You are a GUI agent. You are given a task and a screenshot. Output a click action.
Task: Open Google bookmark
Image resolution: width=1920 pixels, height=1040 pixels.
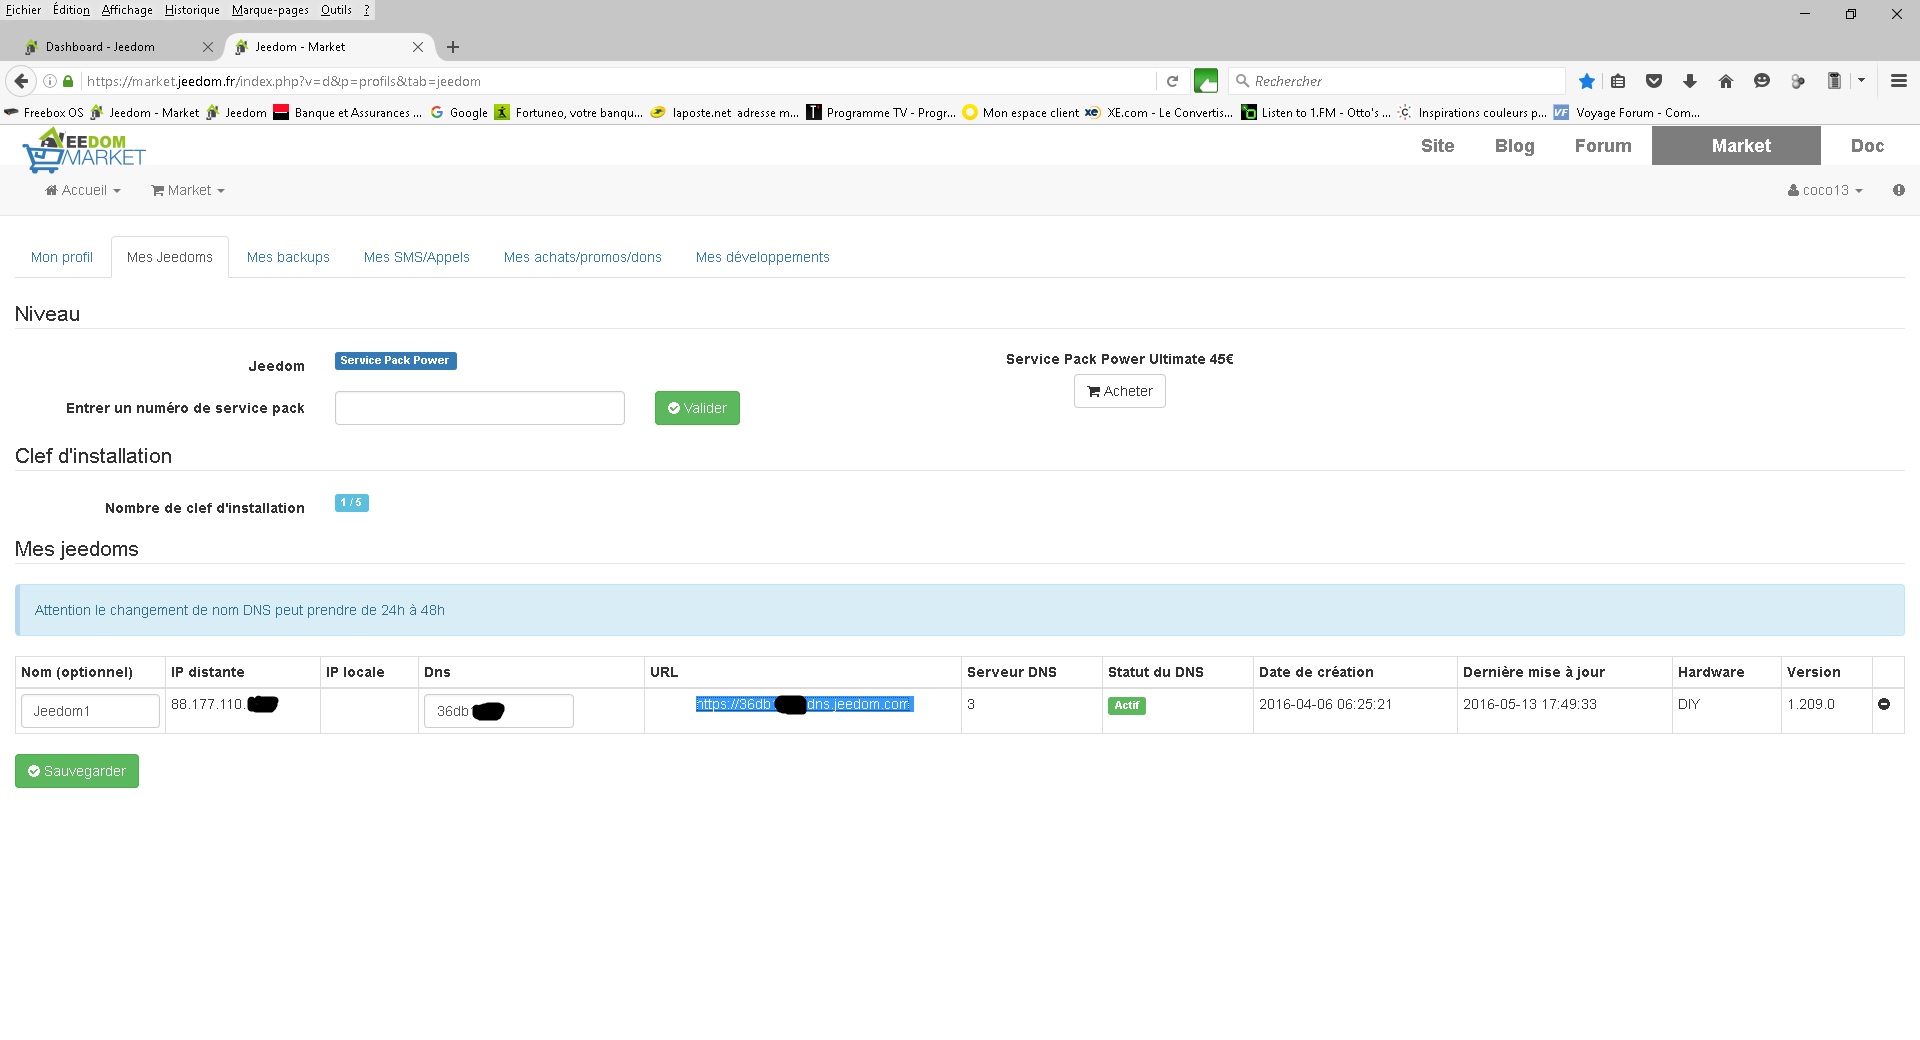click(459, 113)
